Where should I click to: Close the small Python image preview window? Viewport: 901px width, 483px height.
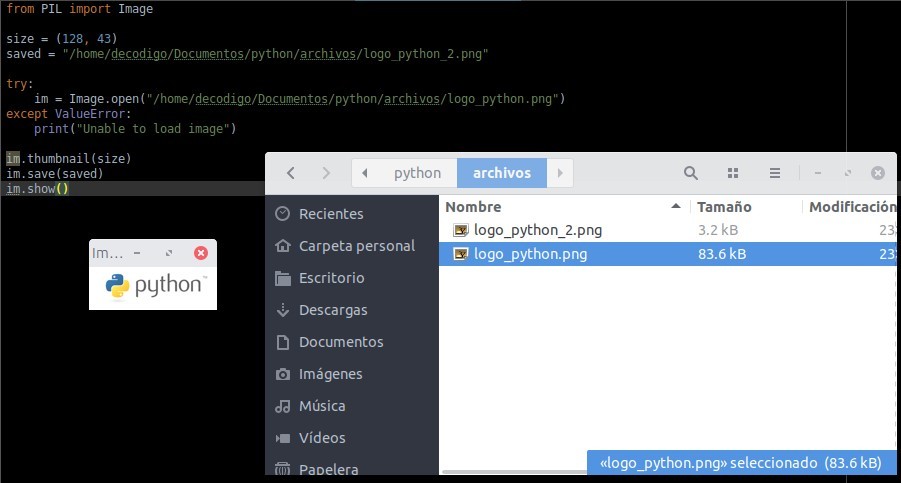click(201, 254)
